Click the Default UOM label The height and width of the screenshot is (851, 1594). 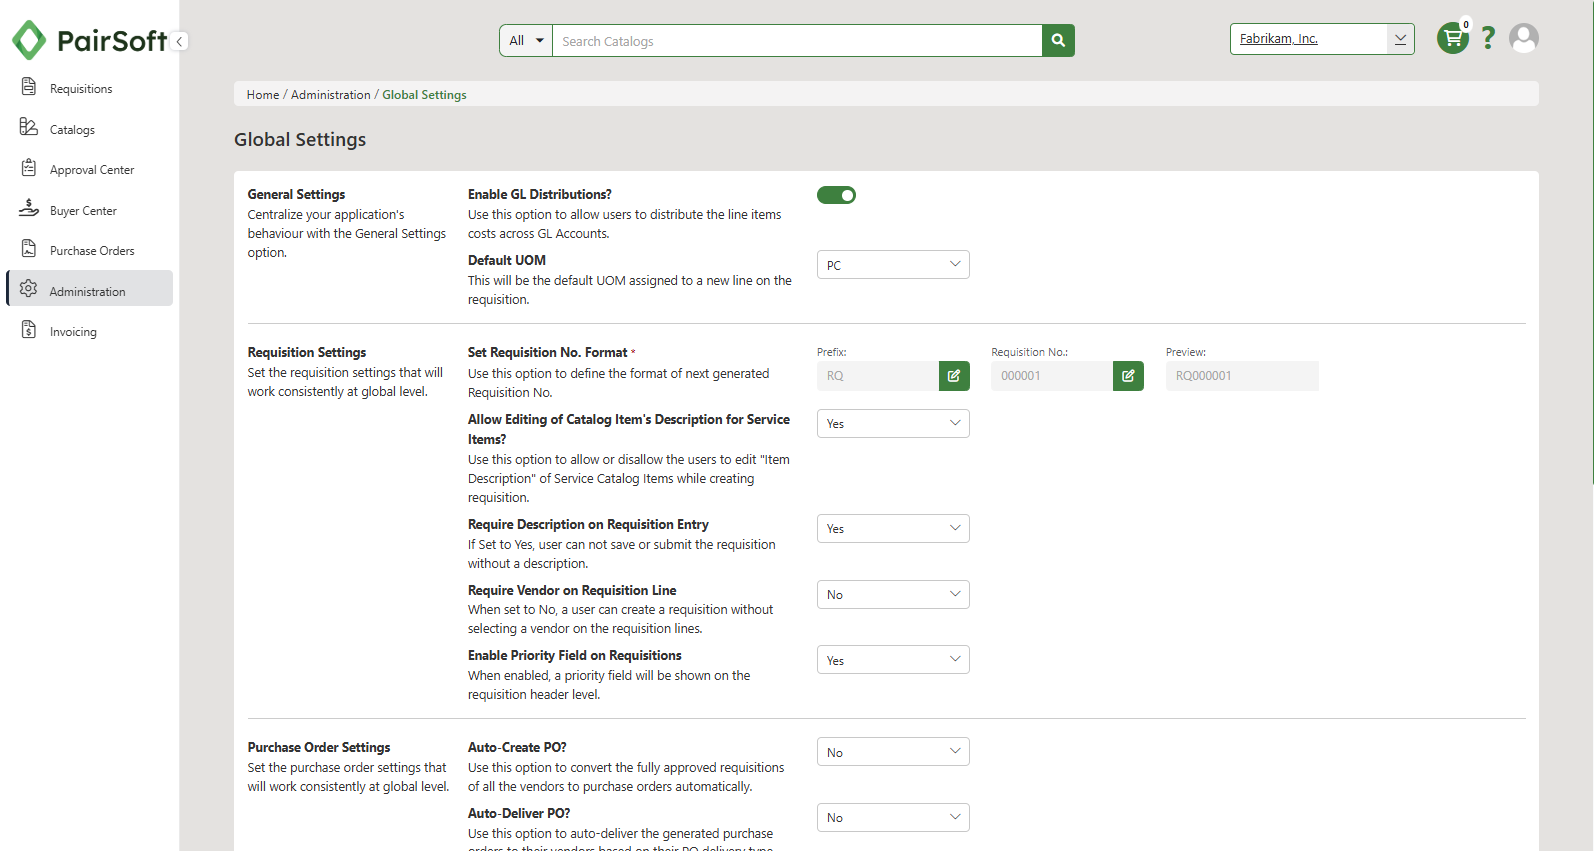(507, 260)
